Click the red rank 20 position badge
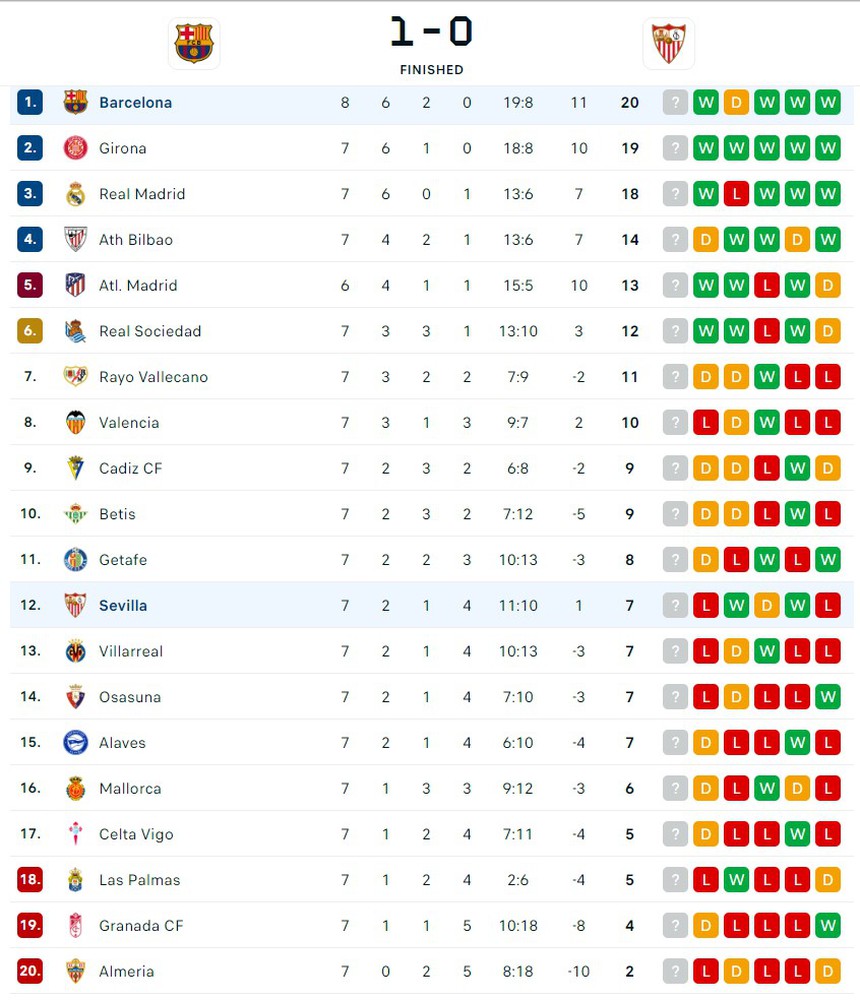 click(x=30, y=971)
